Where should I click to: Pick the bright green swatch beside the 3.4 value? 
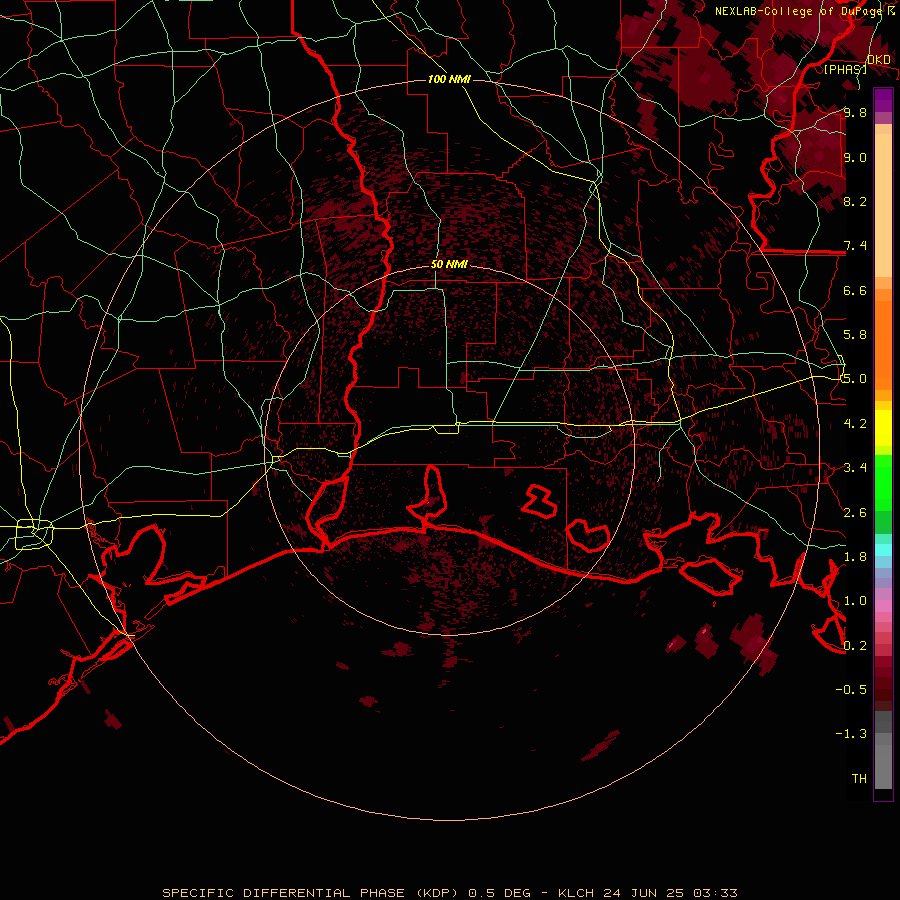click(x=883, y=482)
